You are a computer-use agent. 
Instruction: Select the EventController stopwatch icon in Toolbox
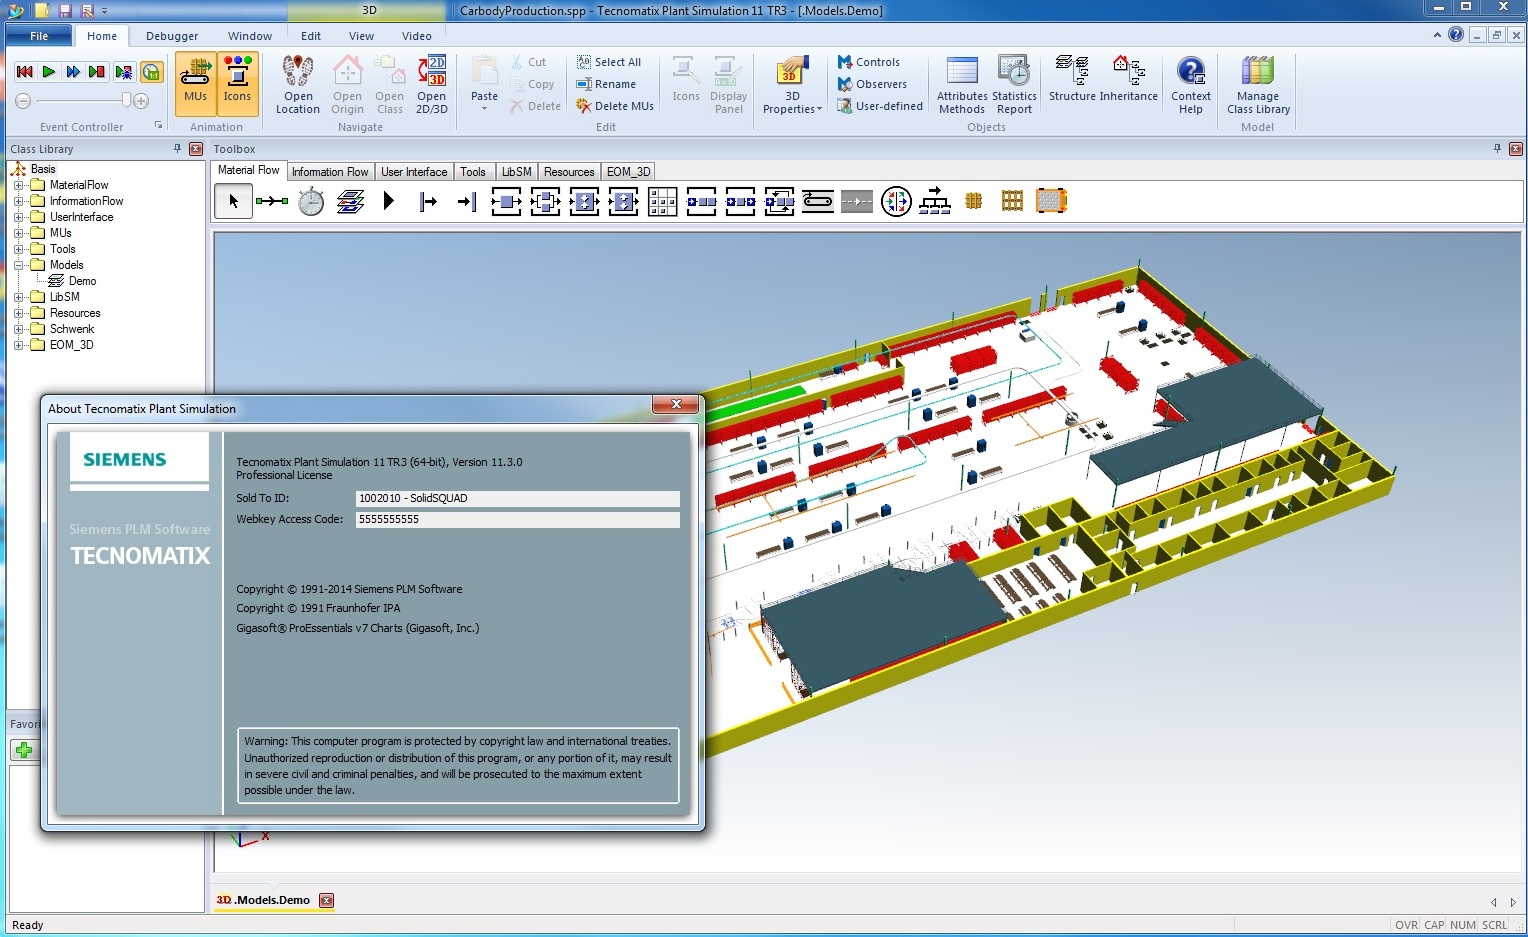tap(311, 202)
